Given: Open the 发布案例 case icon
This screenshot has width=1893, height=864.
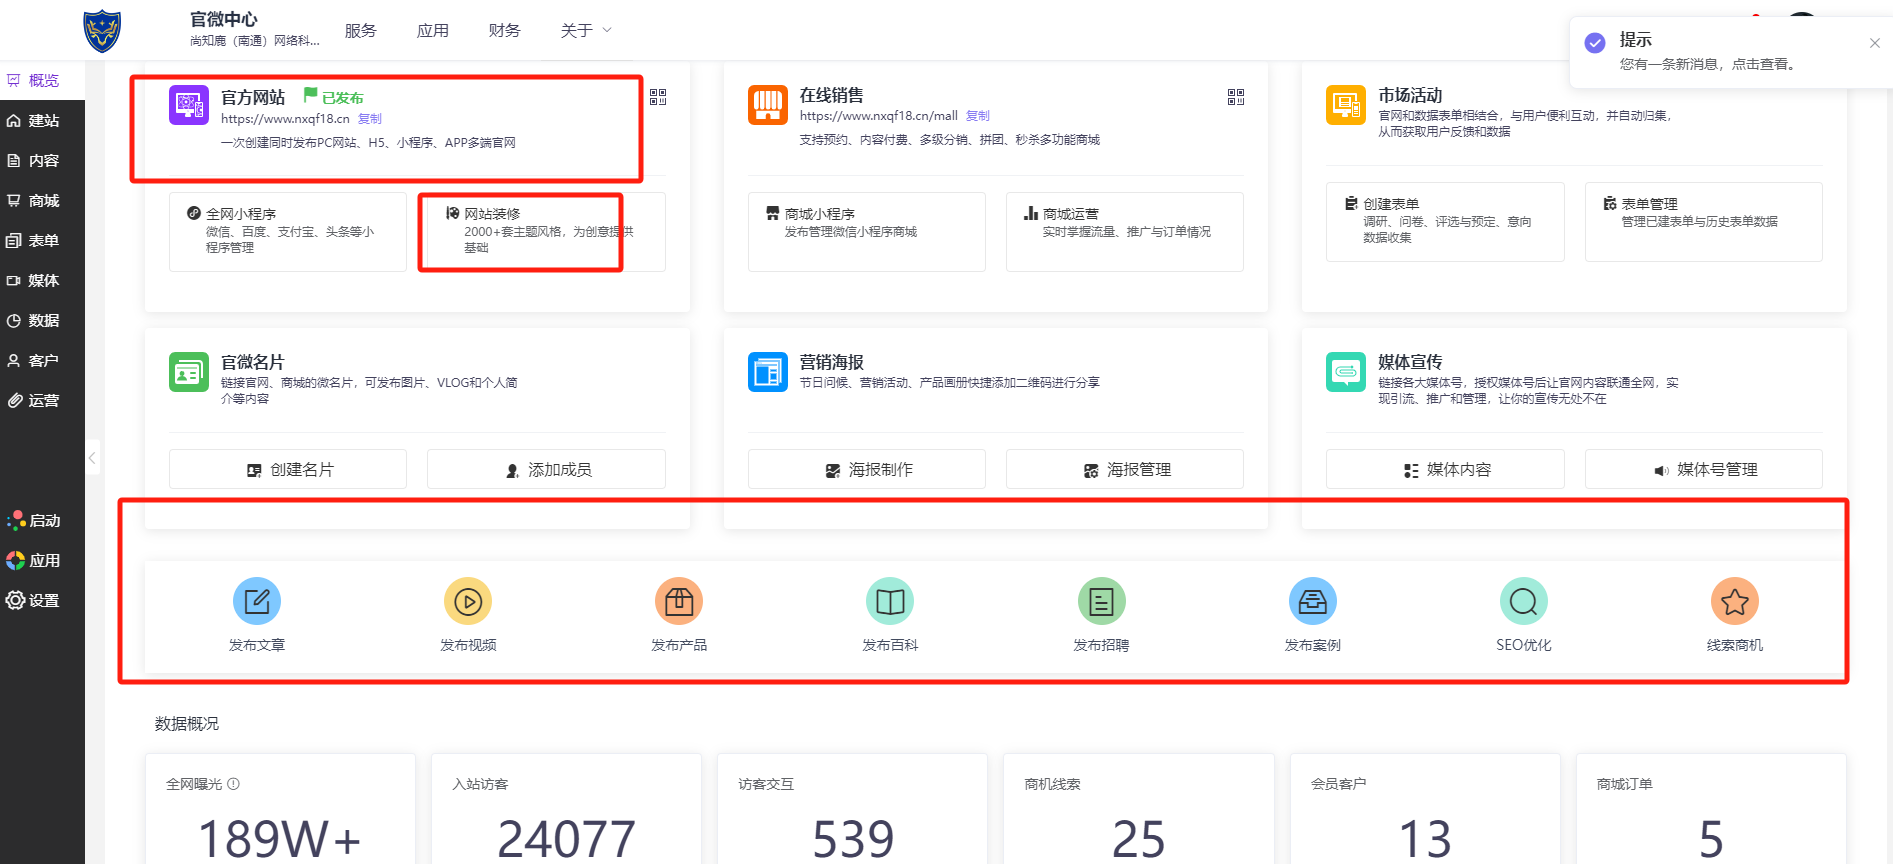Looking at the screenshot, I should tap(1312, 601).
